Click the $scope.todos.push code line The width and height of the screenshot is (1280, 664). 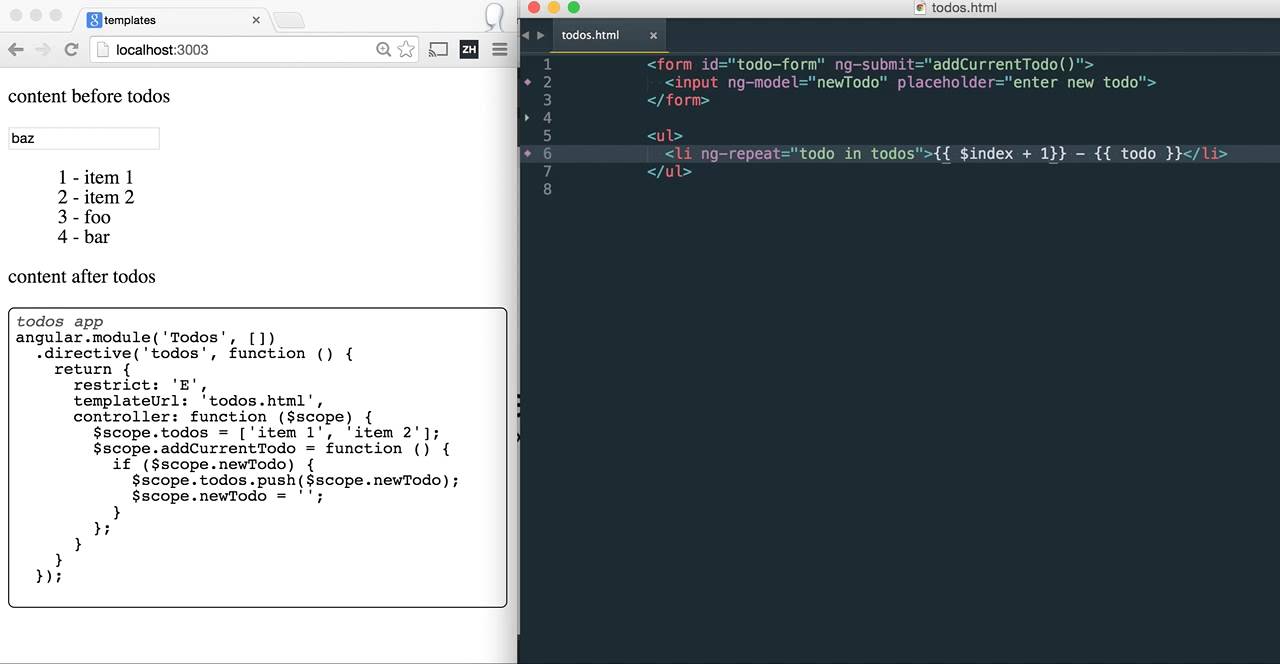[x=296, y=480]
